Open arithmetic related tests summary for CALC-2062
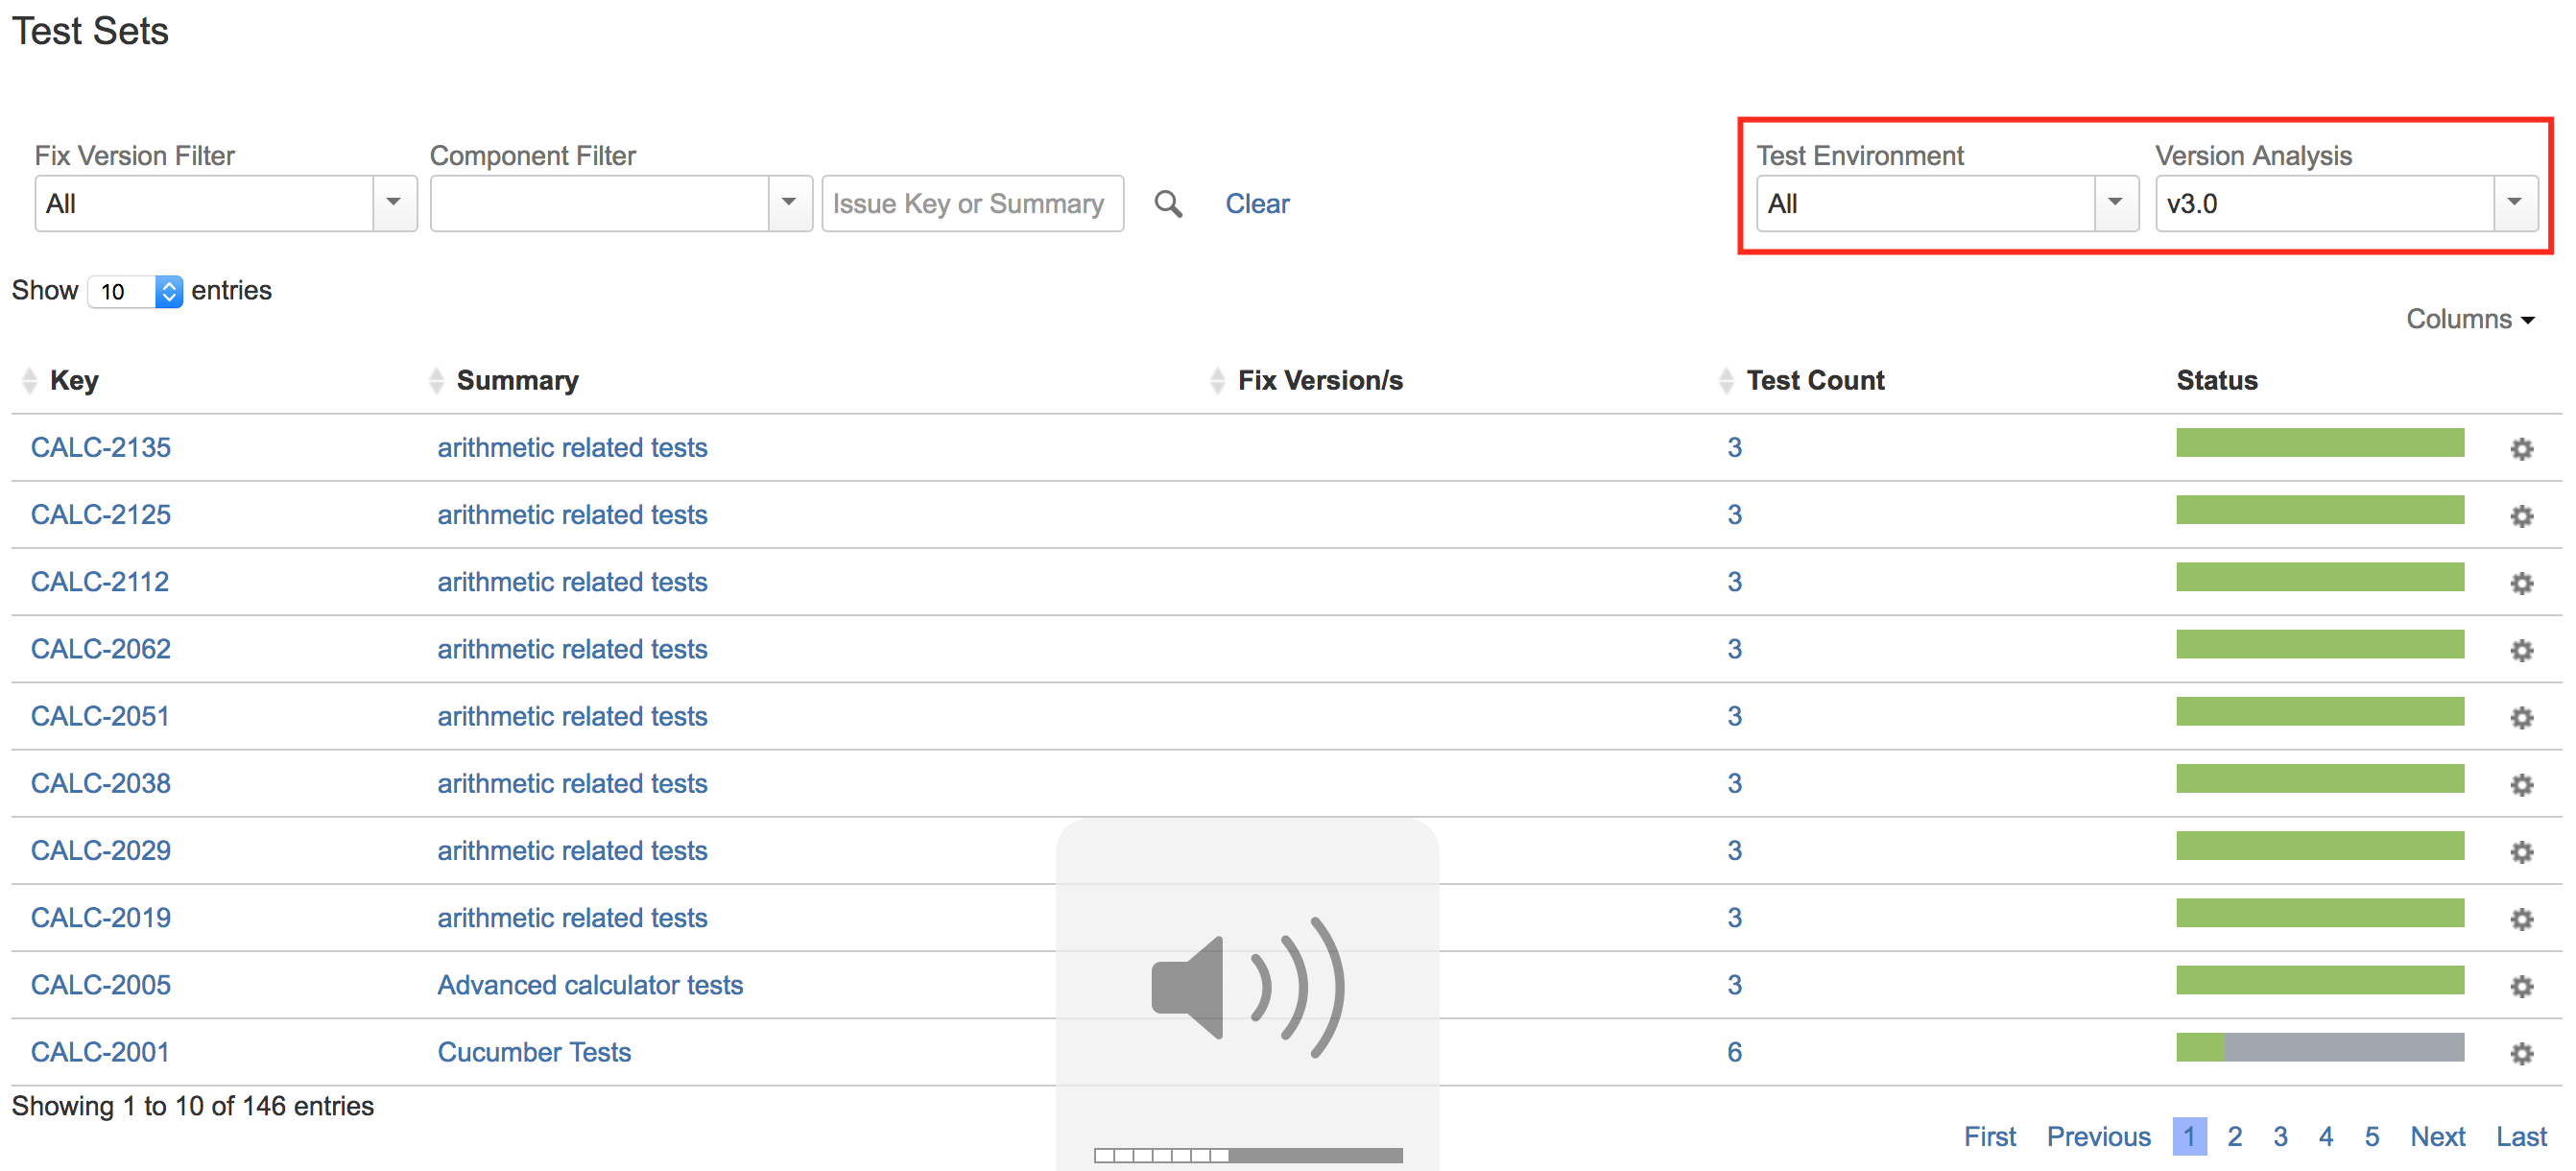 (x=572, y=649)
